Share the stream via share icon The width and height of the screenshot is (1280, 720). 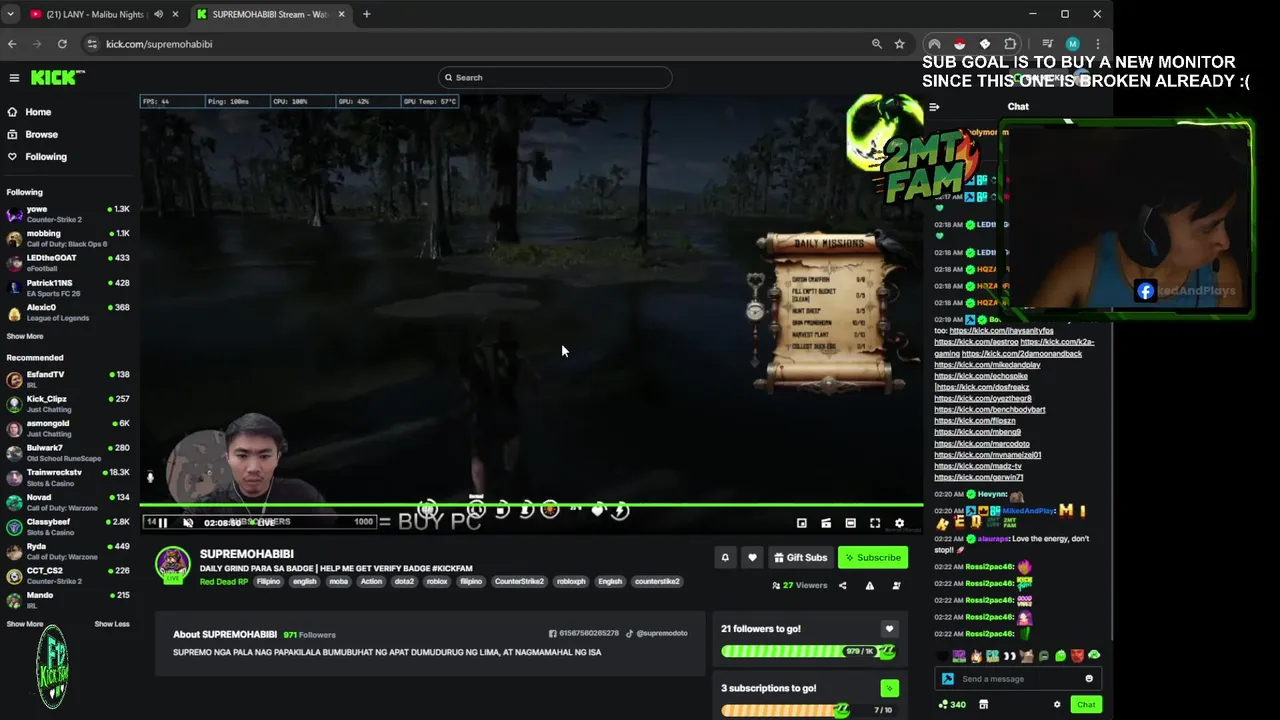[842, 586]
